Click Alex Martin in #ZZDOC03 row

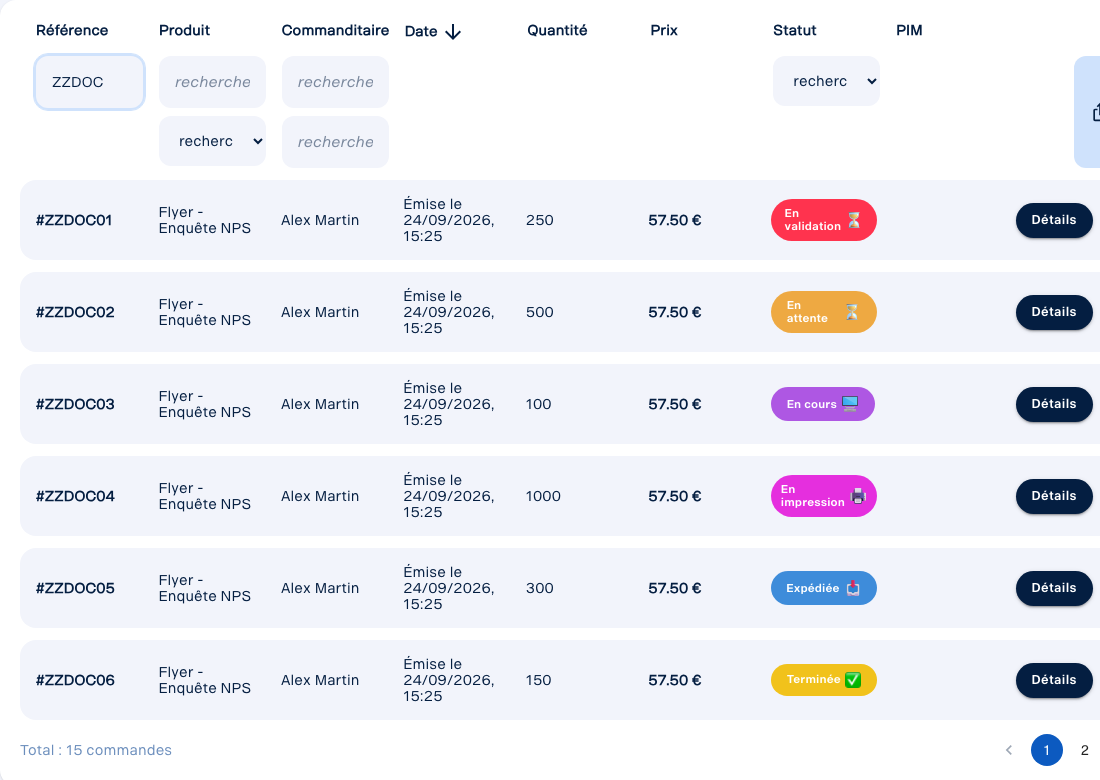(320, 404)
